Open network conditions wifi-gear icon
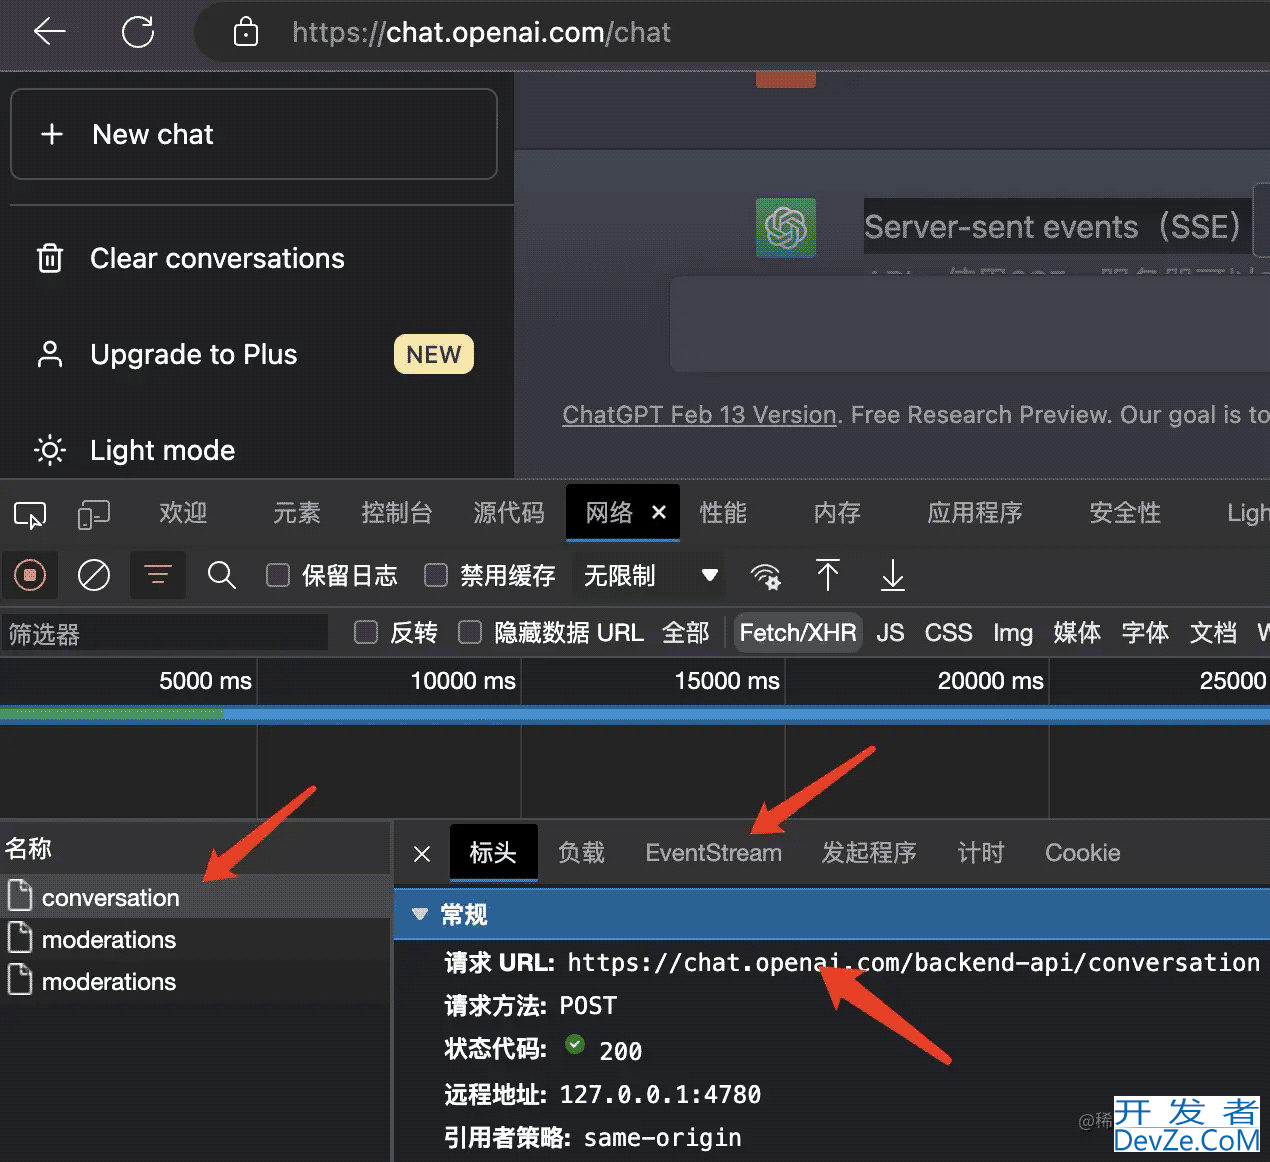Image resolution: width=1270 pixels, height=1162 pixels. (766, 576)
